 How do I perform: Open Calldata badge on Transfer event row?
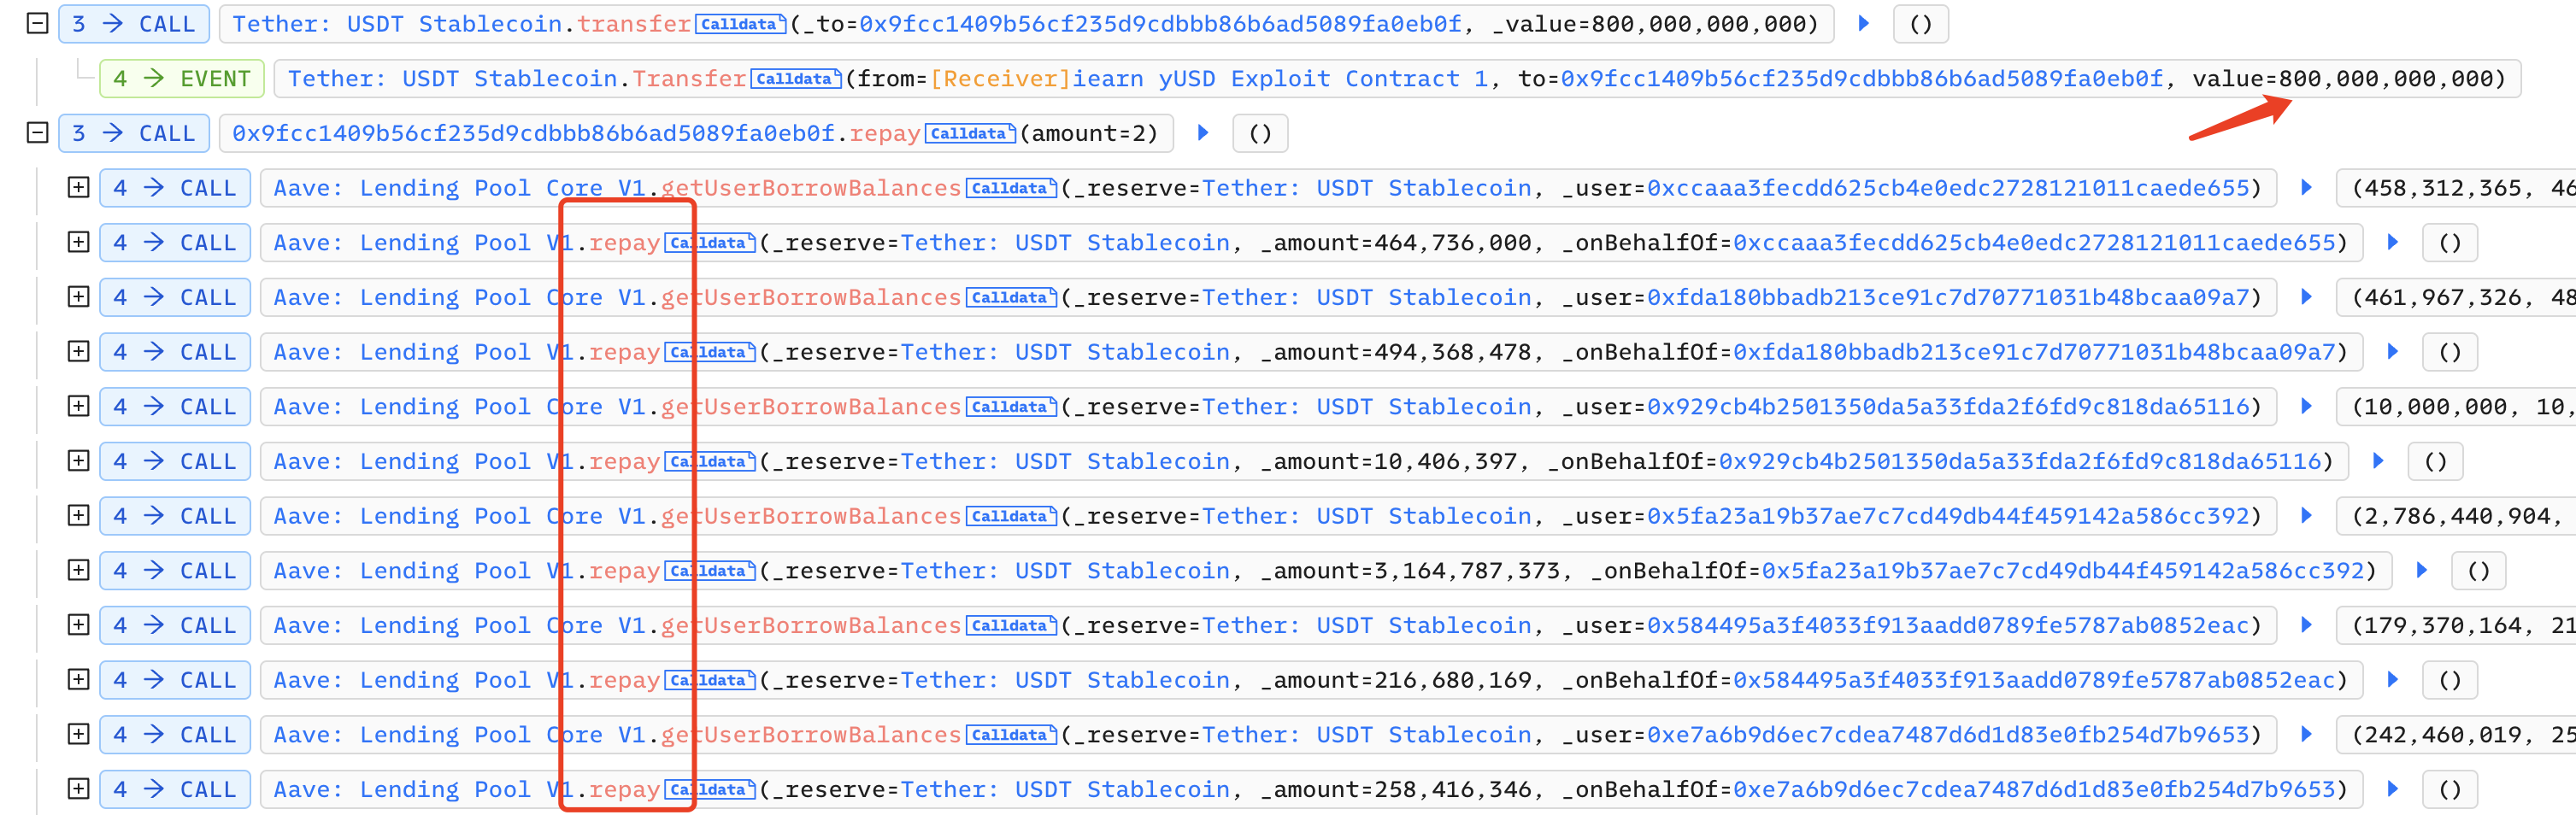click(797, 79)
